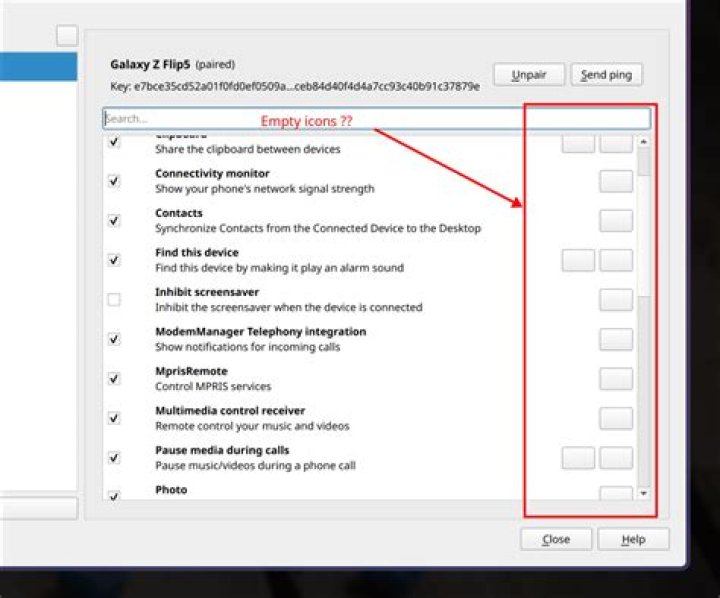Click the Unpair button

coord(529,75)
